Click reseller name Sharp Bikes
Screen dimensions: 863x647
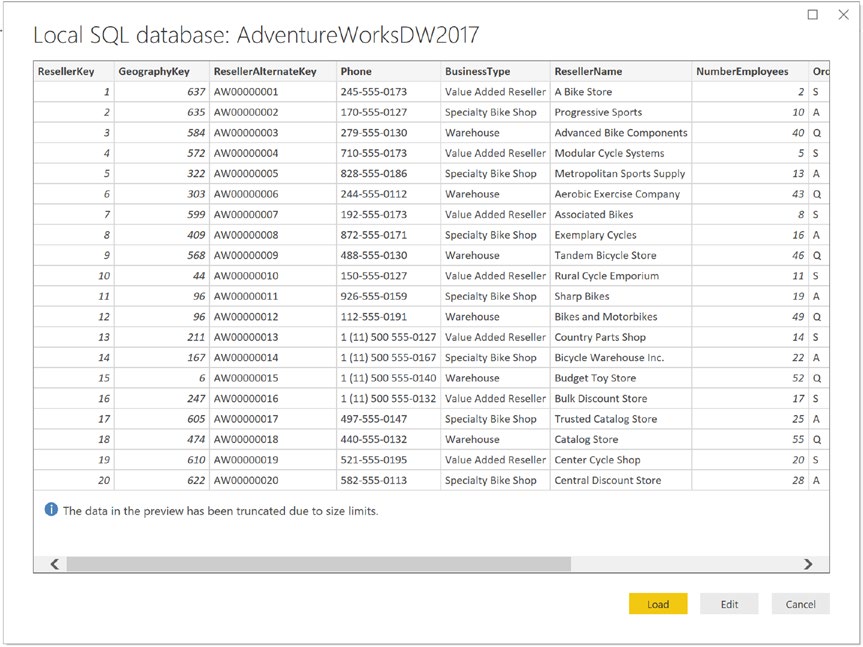tap(582, 296)
